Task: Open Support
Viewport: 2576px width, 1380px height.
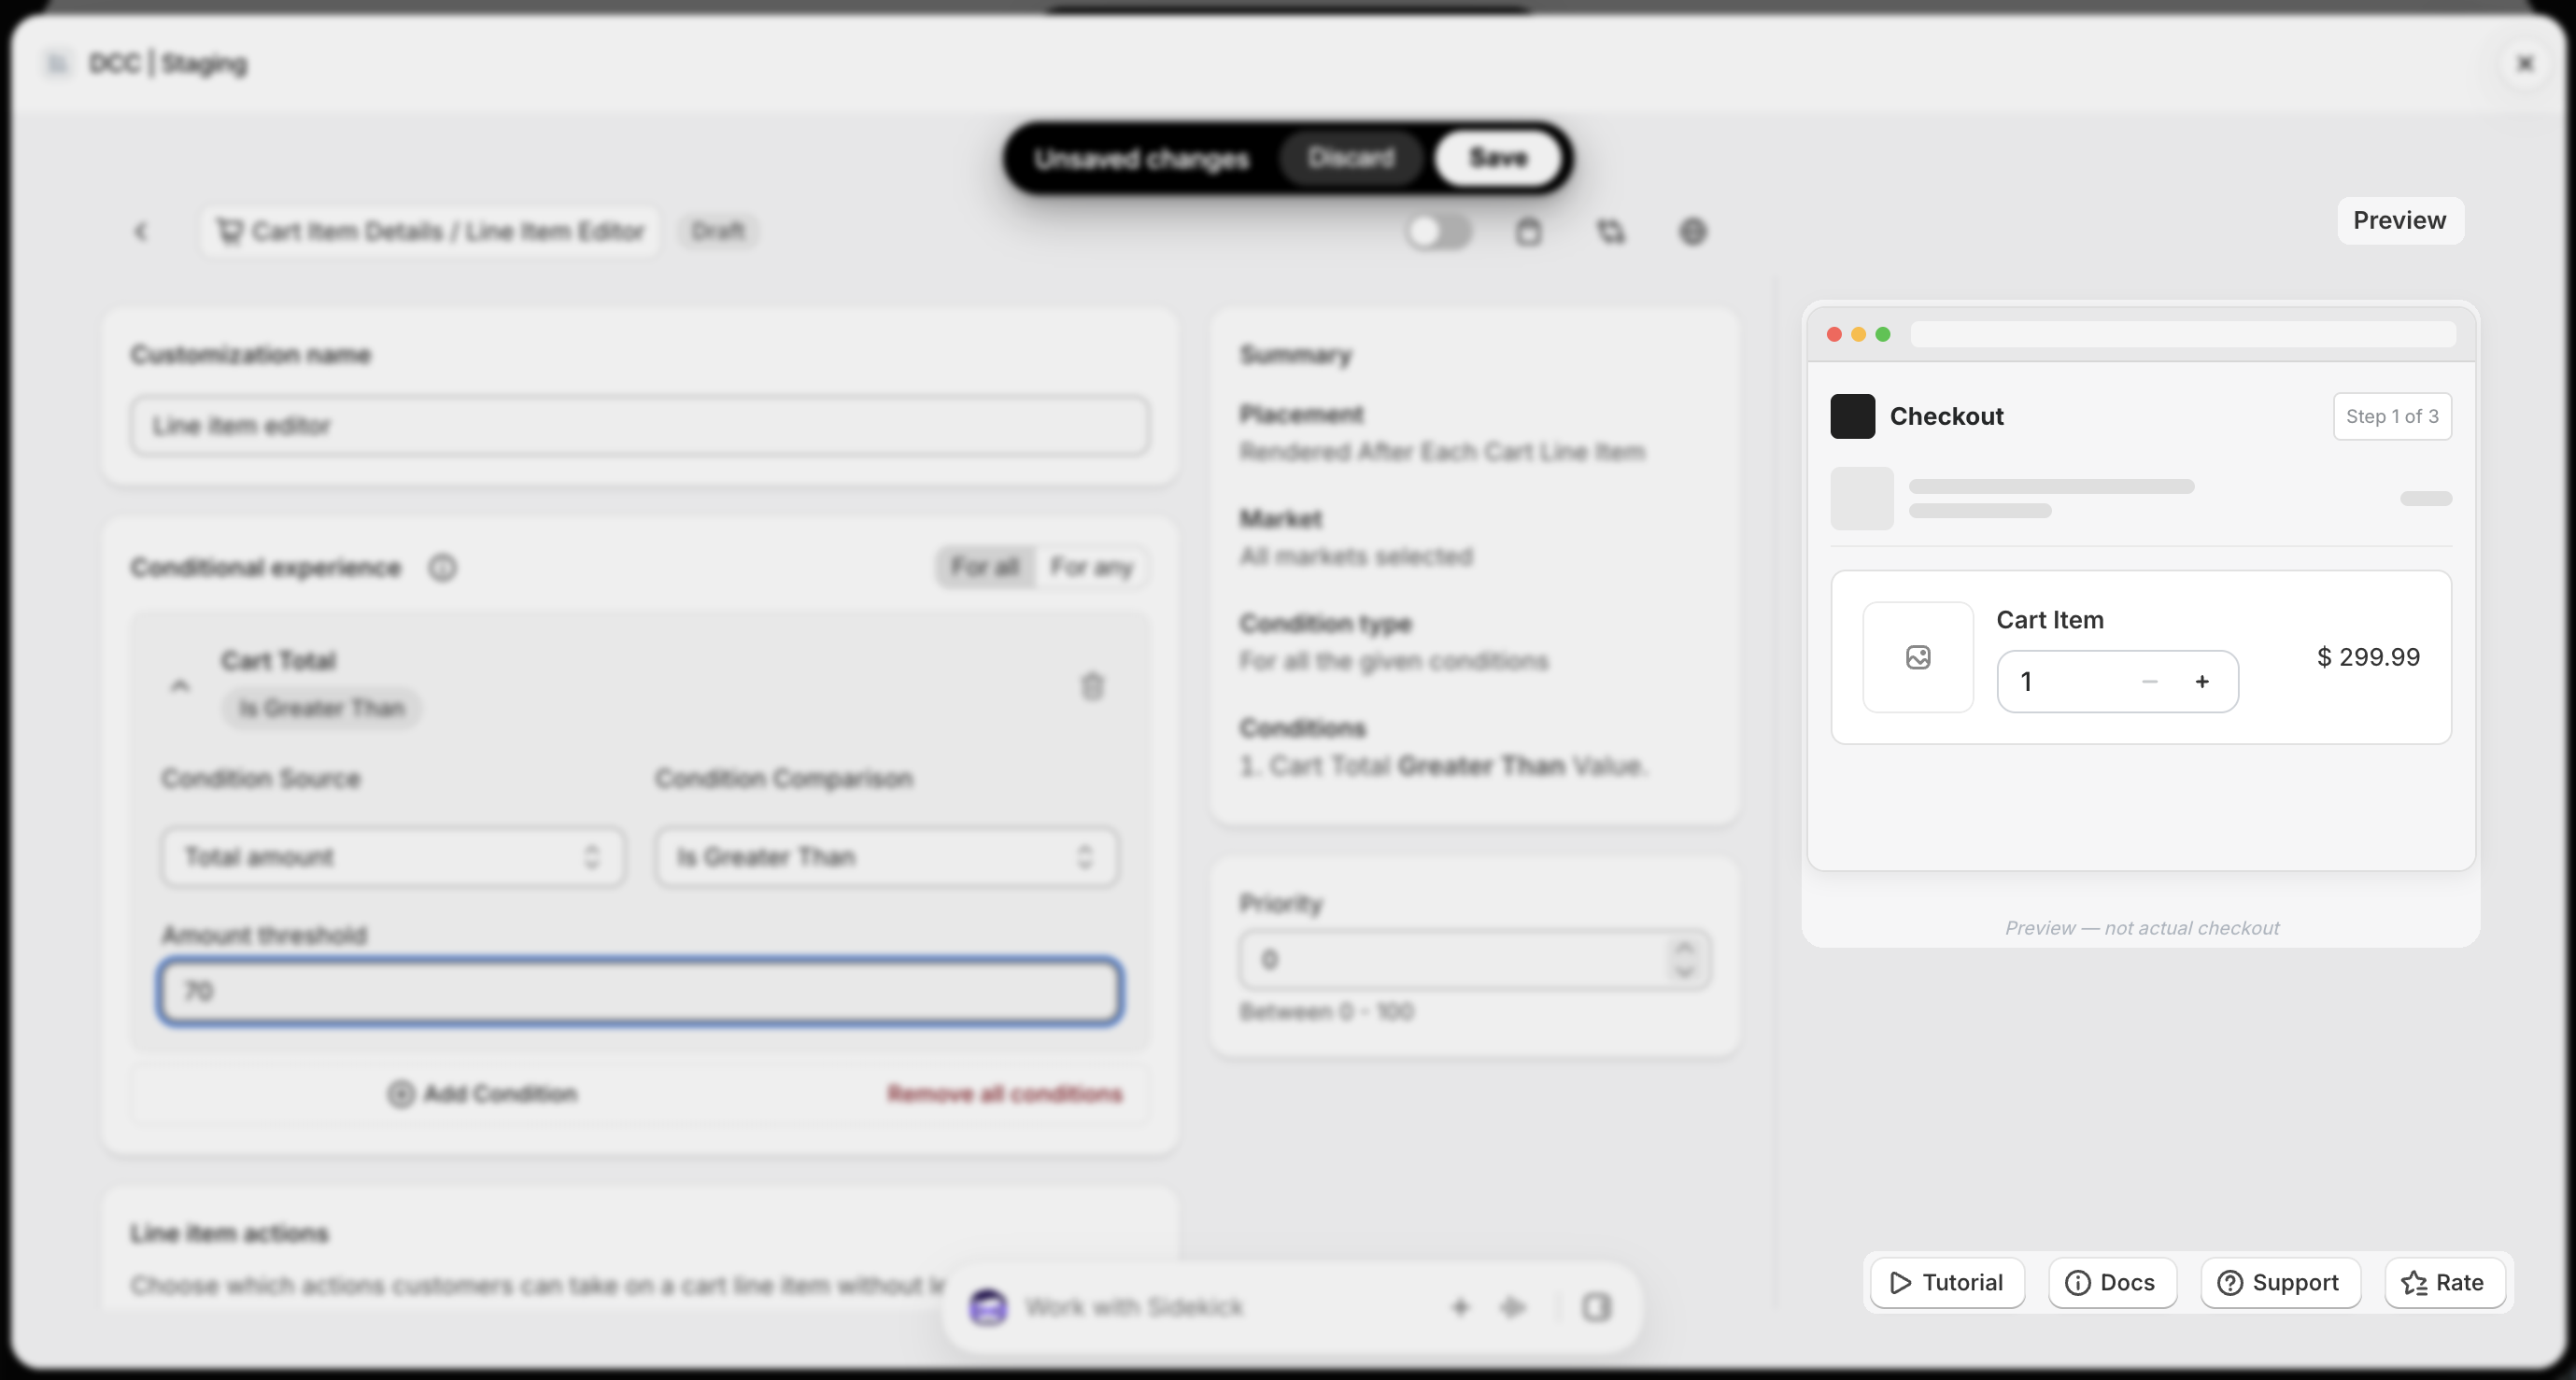Action: (2279, 1283)
